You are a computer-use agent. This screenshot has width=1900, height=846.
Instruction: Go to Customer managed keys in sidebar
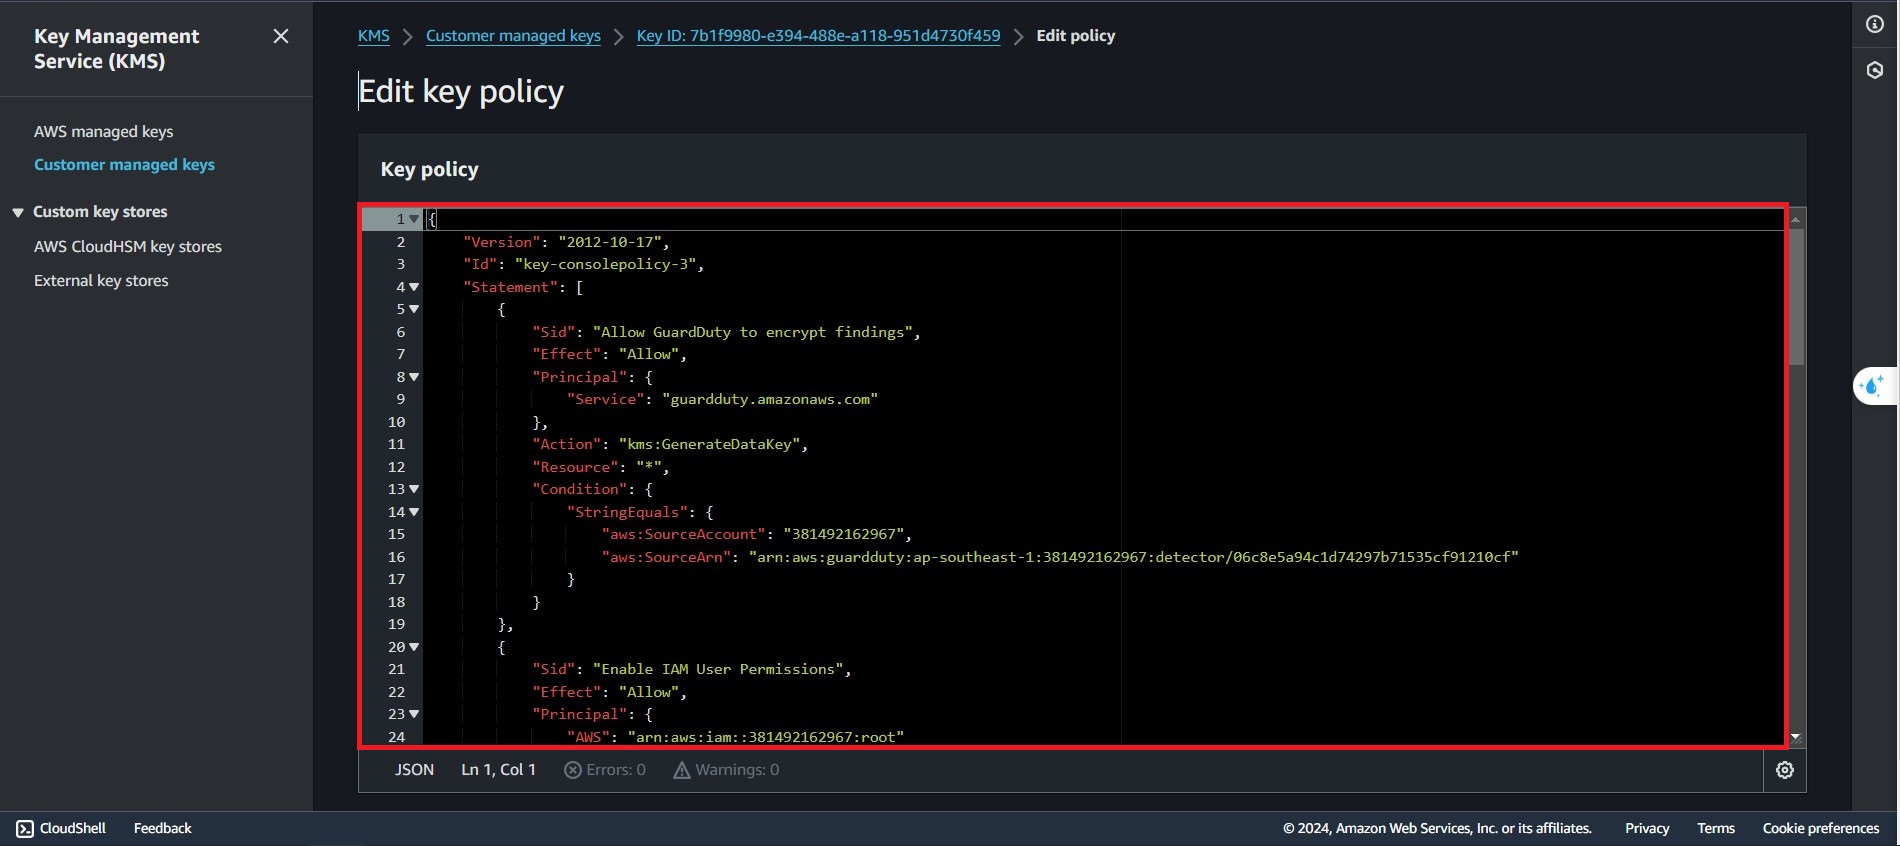pos(124,164)
